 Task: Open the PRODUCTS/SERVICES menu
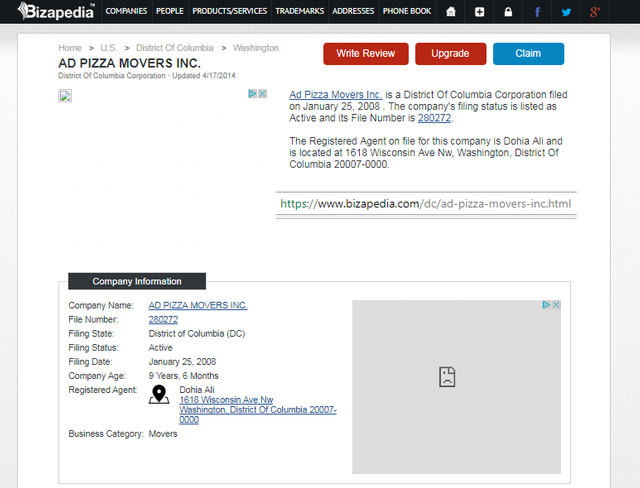click(229, 11)
